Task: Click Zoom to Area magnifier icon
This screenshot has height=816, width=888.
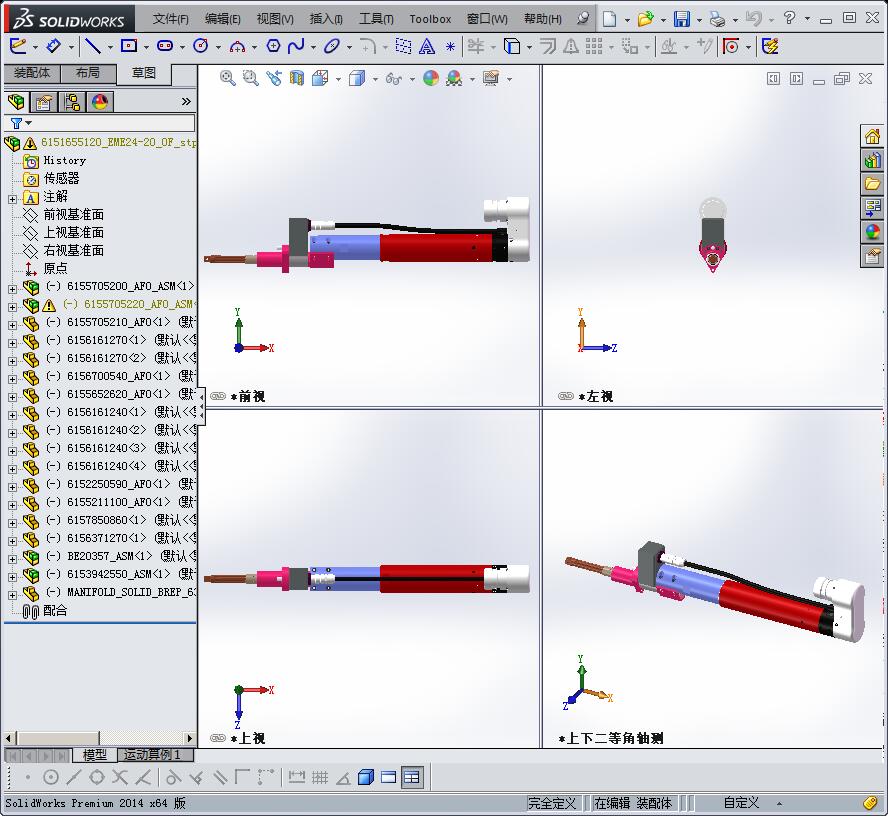Action: tap(251, 78)
